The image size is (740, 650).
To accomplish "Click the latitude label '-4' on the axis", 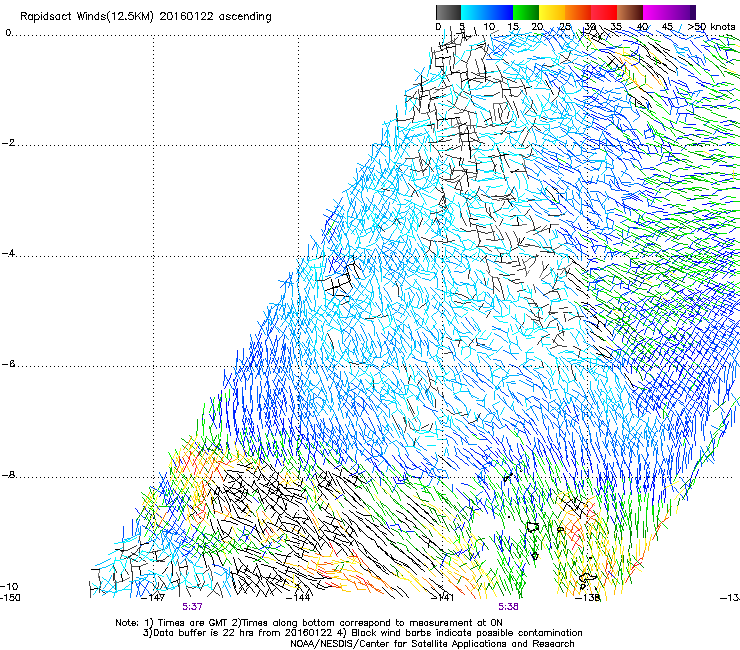I will [9, 253].
